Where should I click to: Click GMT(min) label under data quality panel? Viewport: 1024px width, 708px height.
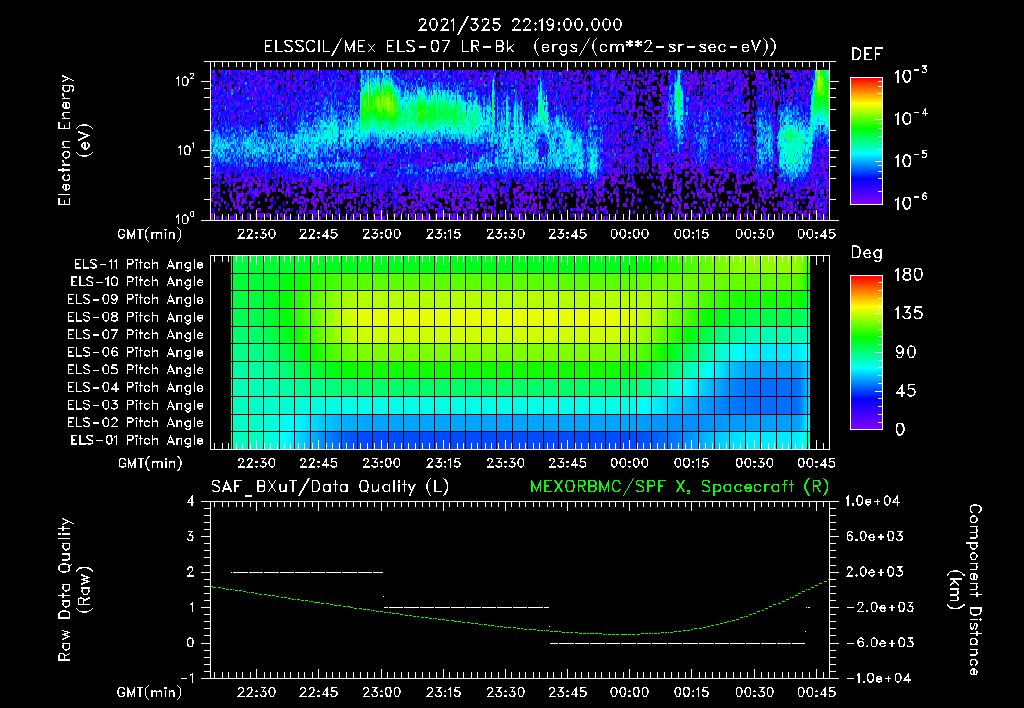tap(150, 692)
